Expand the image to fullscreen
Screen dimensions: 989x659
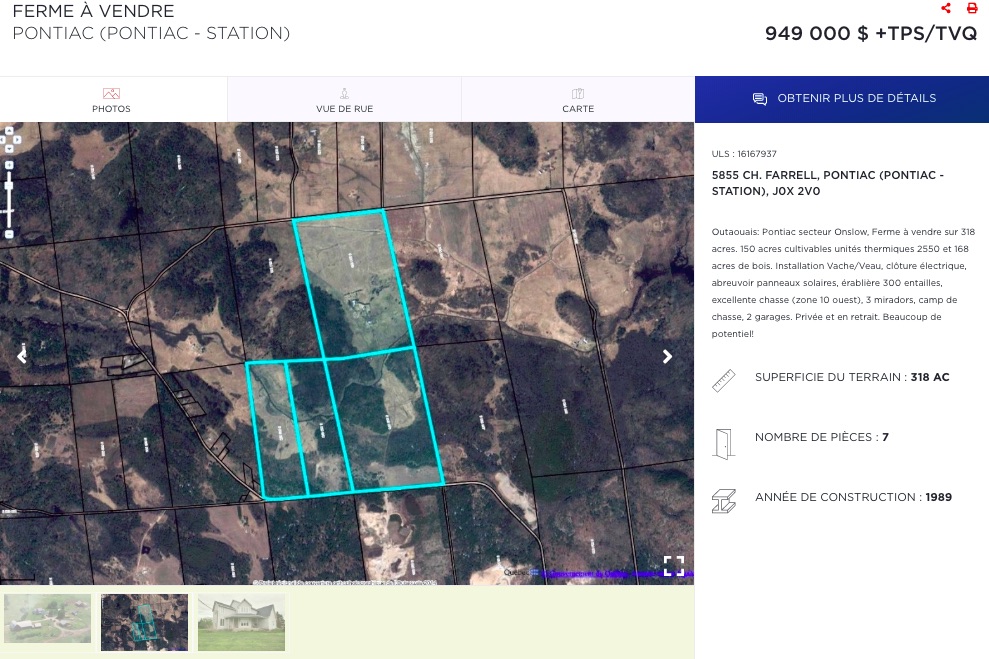(674, 566)
